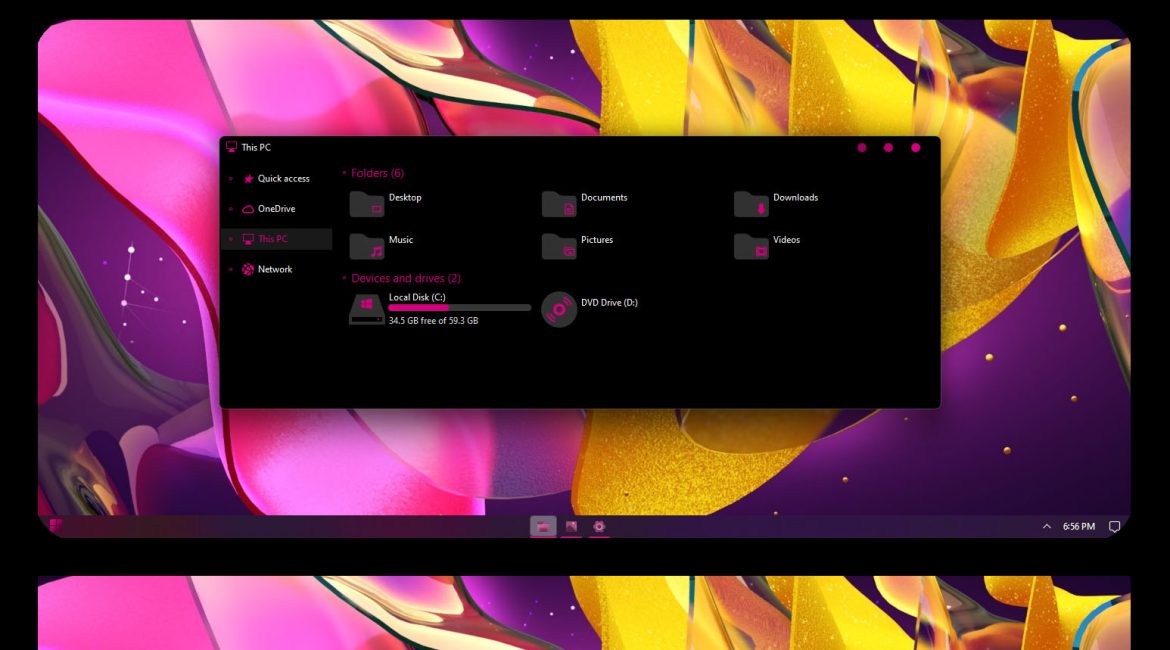Viewport: 1170px width, 650px height.
Task: Select the Local Disk (C:) drive icon
Action: pyautogui.click(x=366, y=309)
